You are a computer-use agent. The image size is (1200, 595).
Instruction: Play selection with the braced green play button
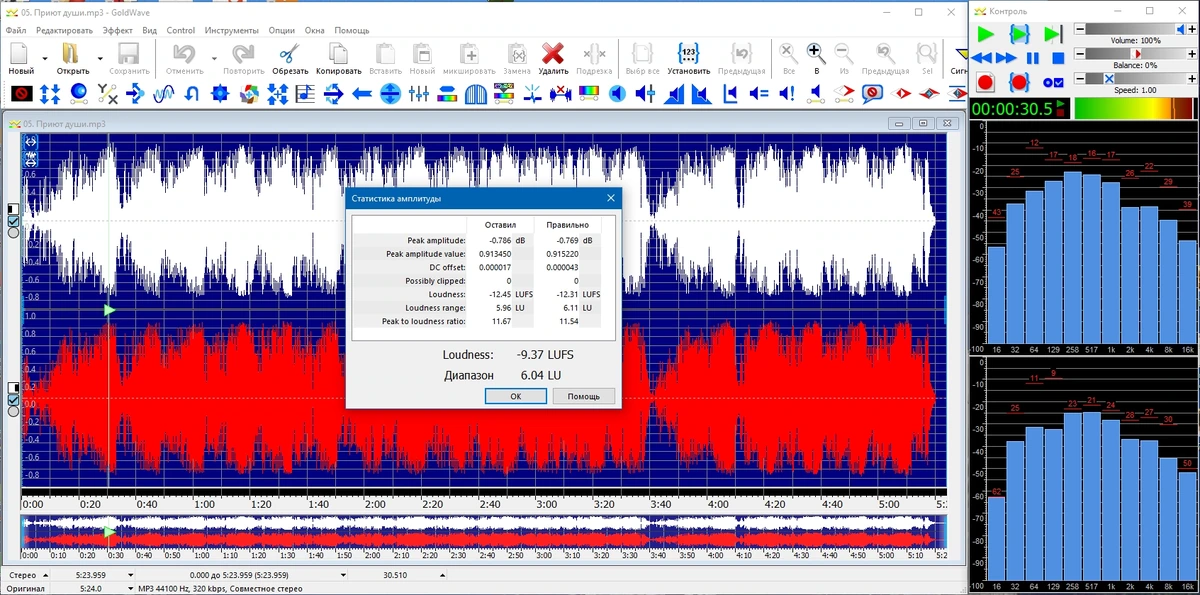[x=1019, y=34]
